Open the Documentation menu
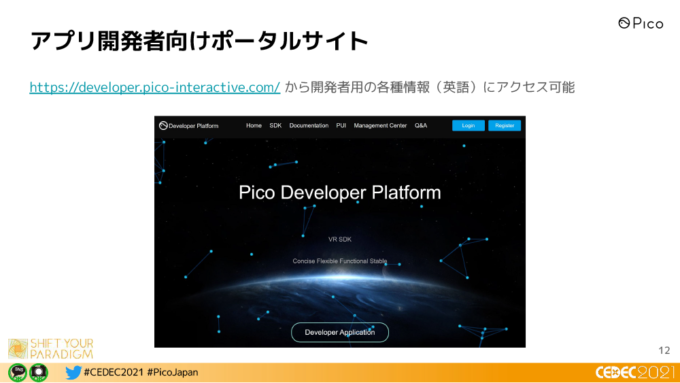The image size is (680, 383). pyautogui.click(x=309, y=125)
